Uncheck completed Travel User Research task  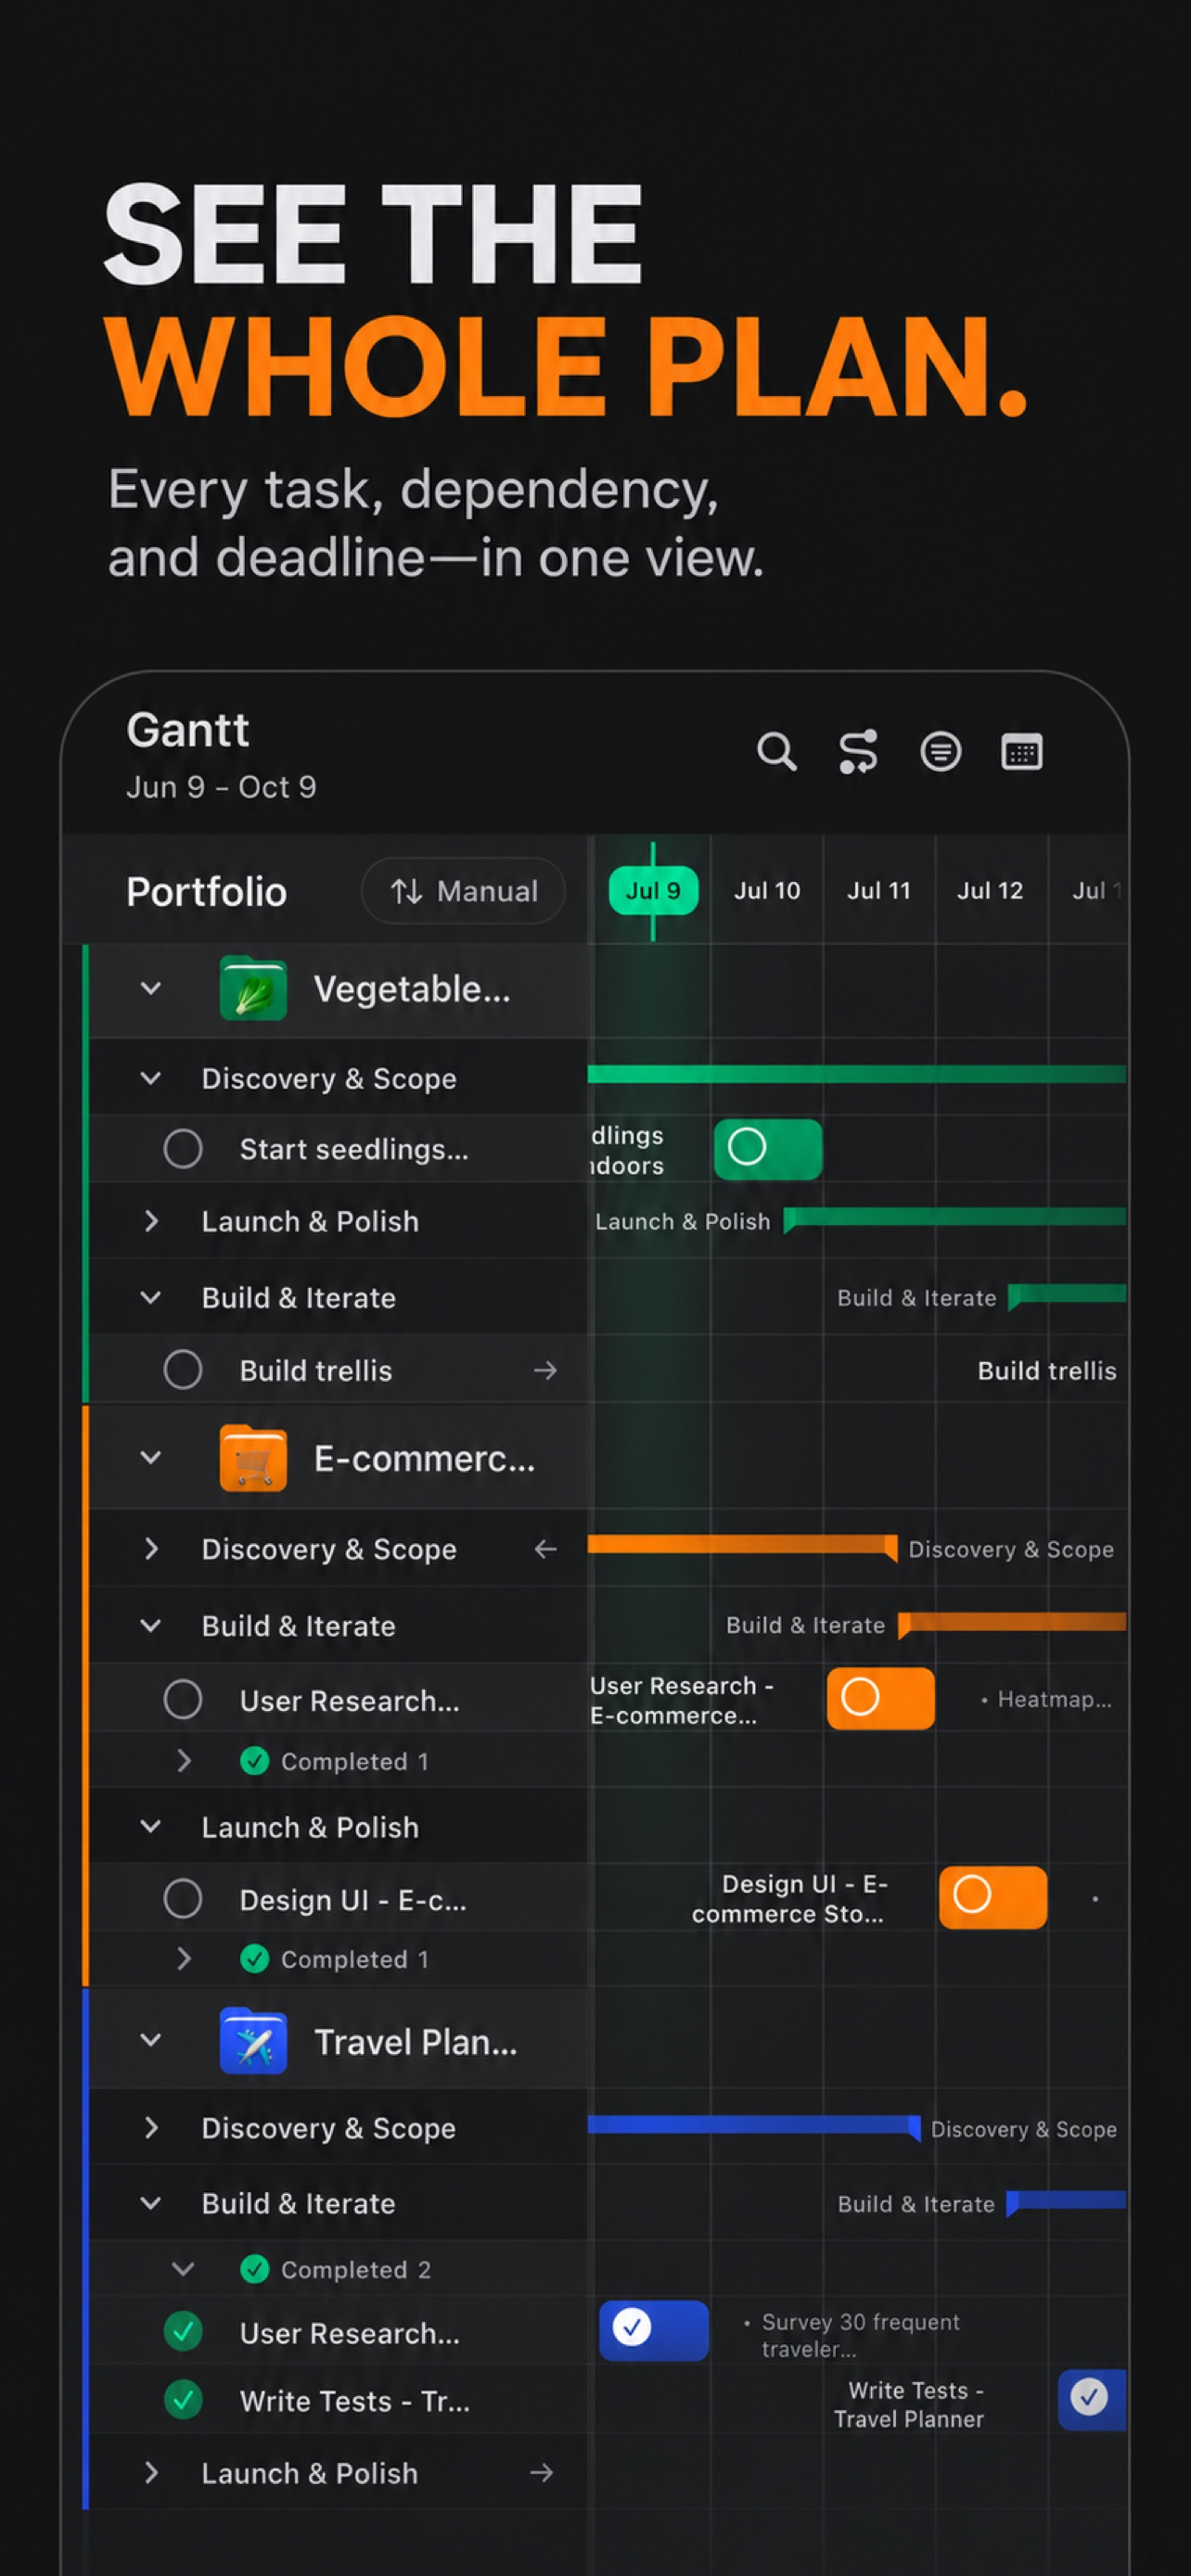click(183, 2331)
